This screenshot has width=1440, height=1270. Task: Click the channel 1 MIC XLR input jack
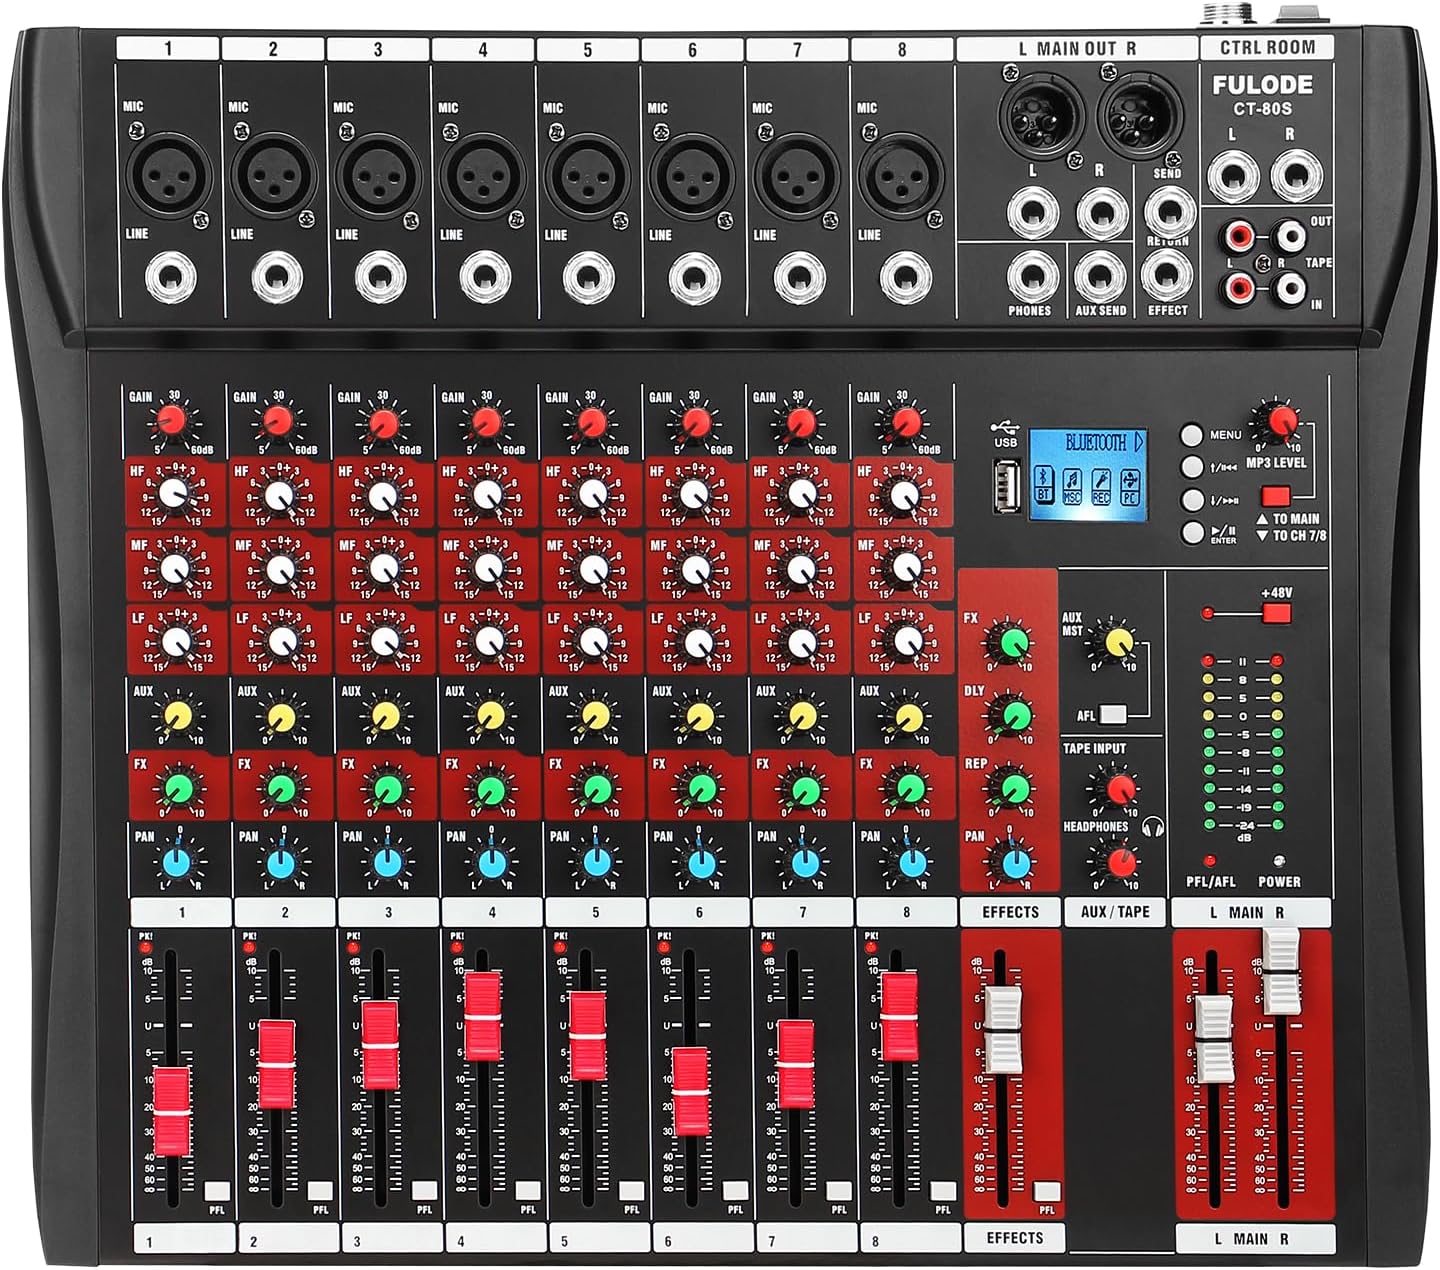pyautogui.click(x=164, y=176)
